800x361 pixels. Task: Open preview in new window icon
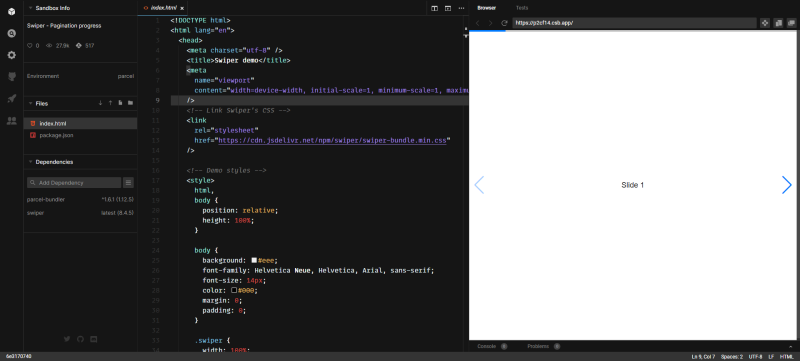click(x=791, y=23)
